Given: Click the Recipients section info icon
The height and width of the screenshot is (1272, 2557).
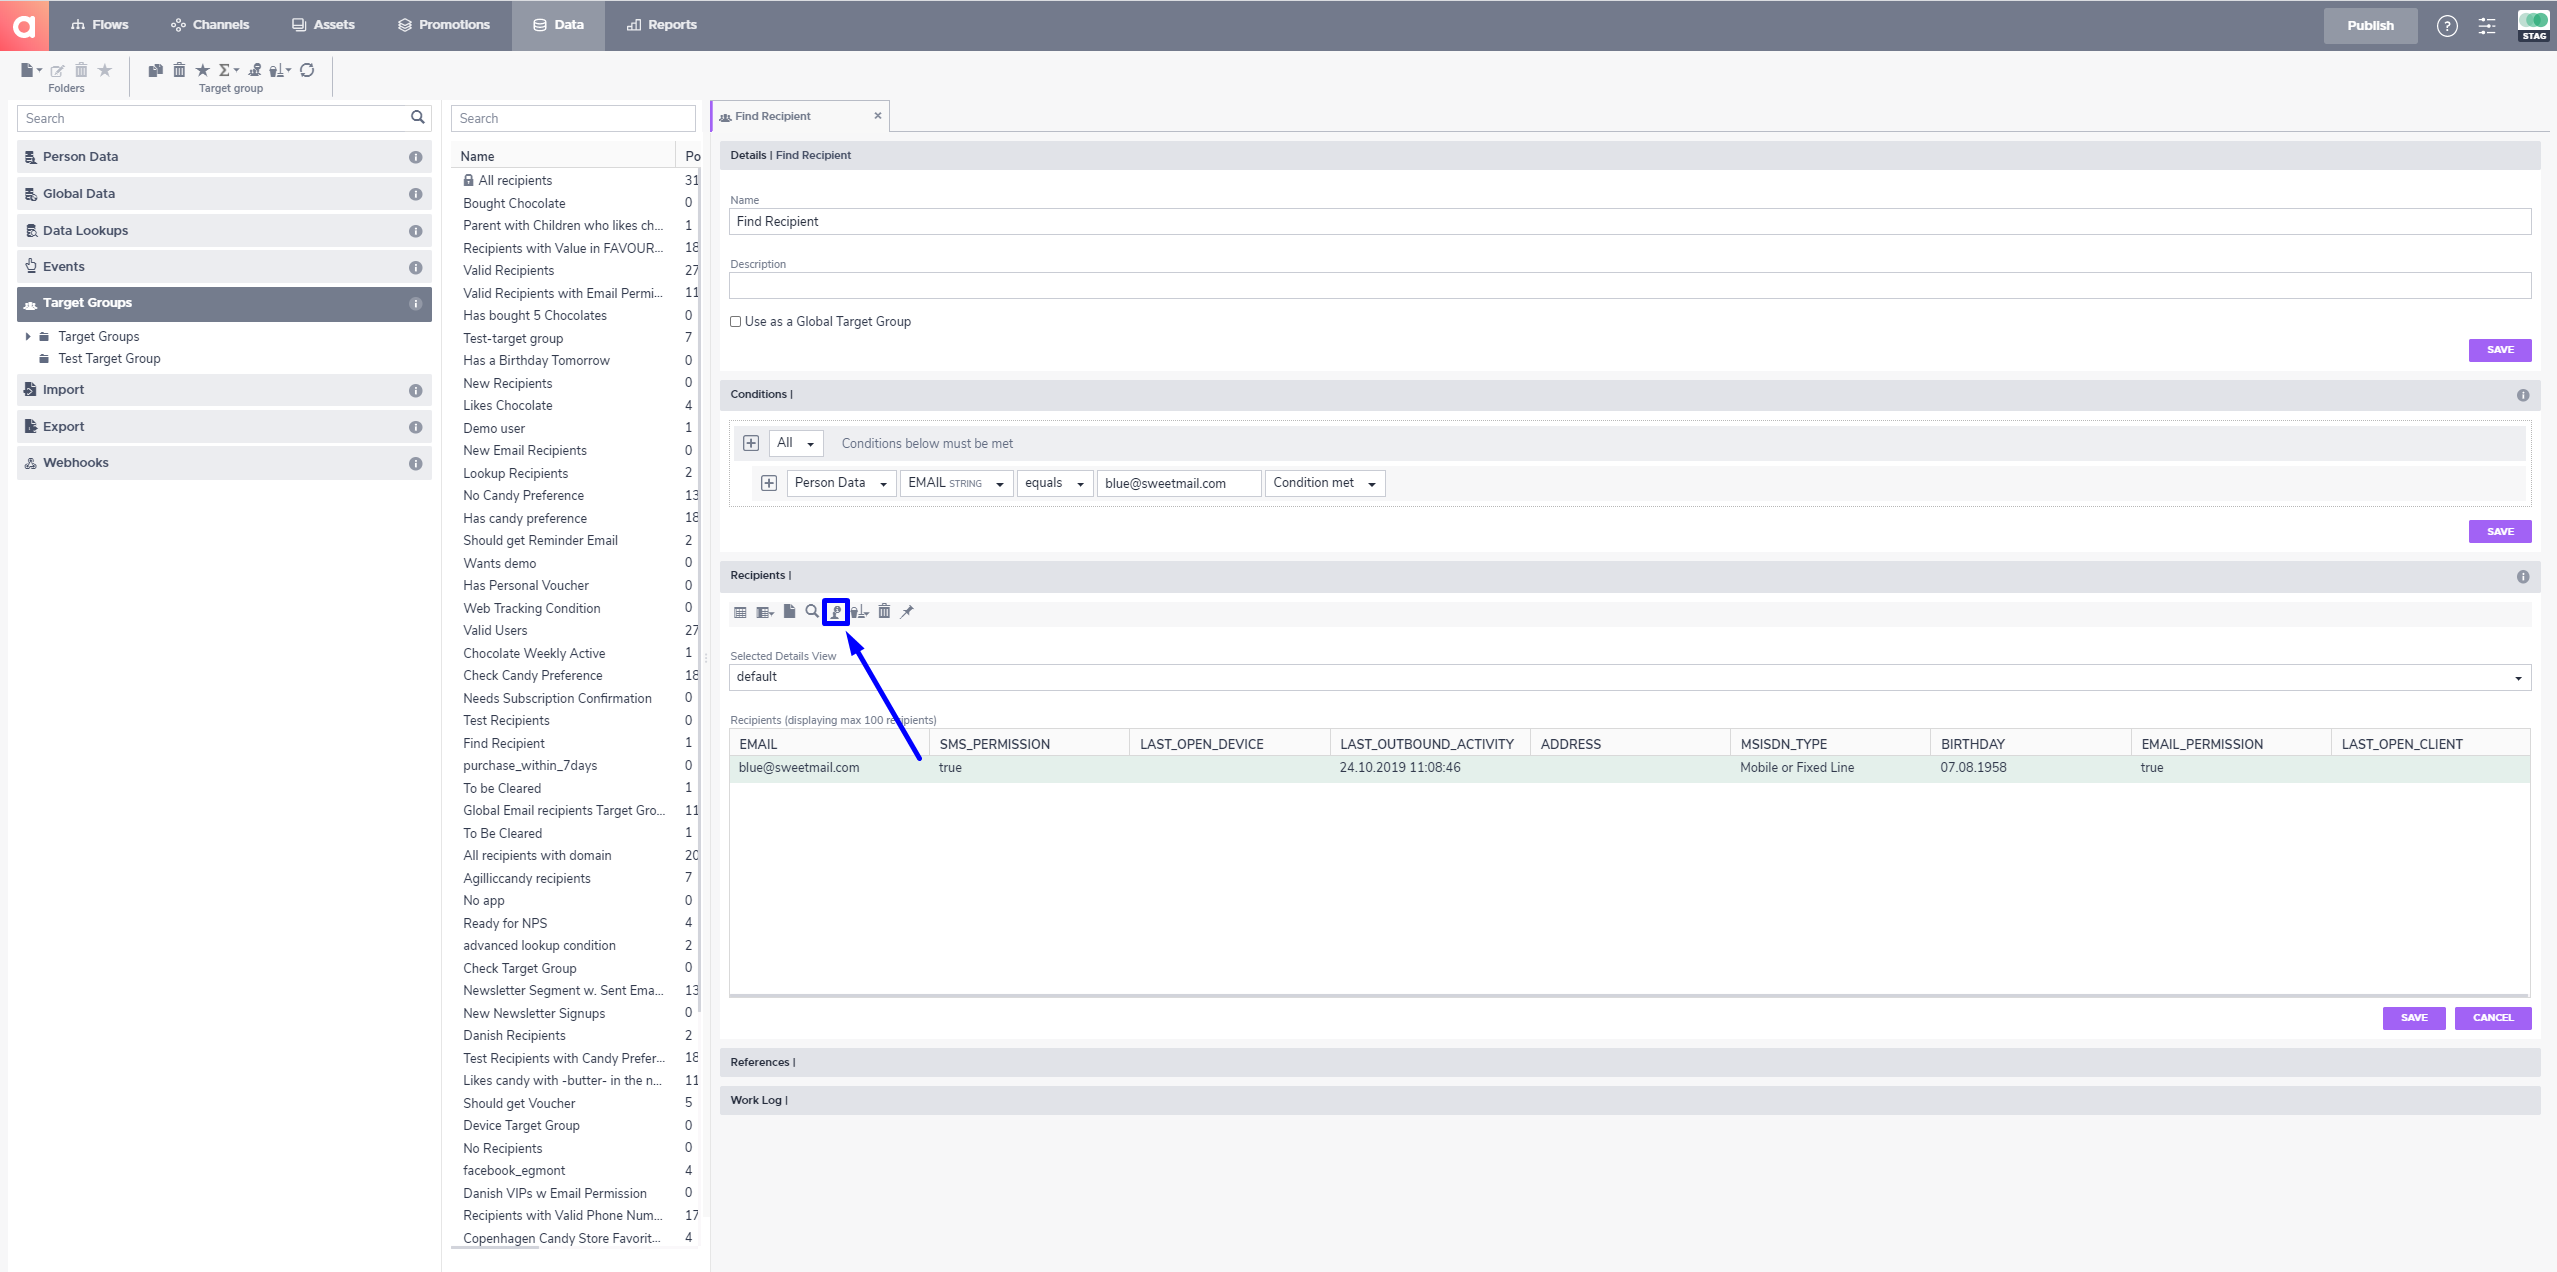Looking at the screenshot, I should pos(2523,577).
